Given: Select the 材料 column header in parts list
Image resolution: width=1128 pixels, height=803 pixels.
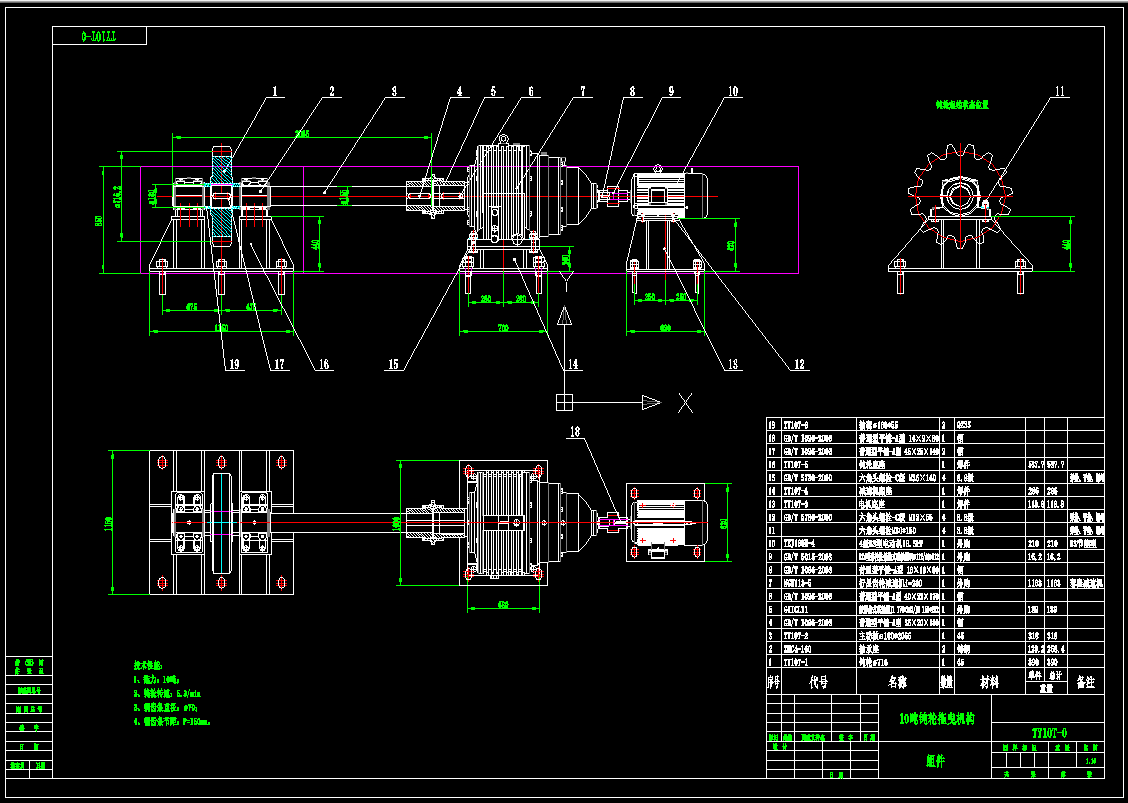Looking at the screenshot, I should click(x=990, y=681).
